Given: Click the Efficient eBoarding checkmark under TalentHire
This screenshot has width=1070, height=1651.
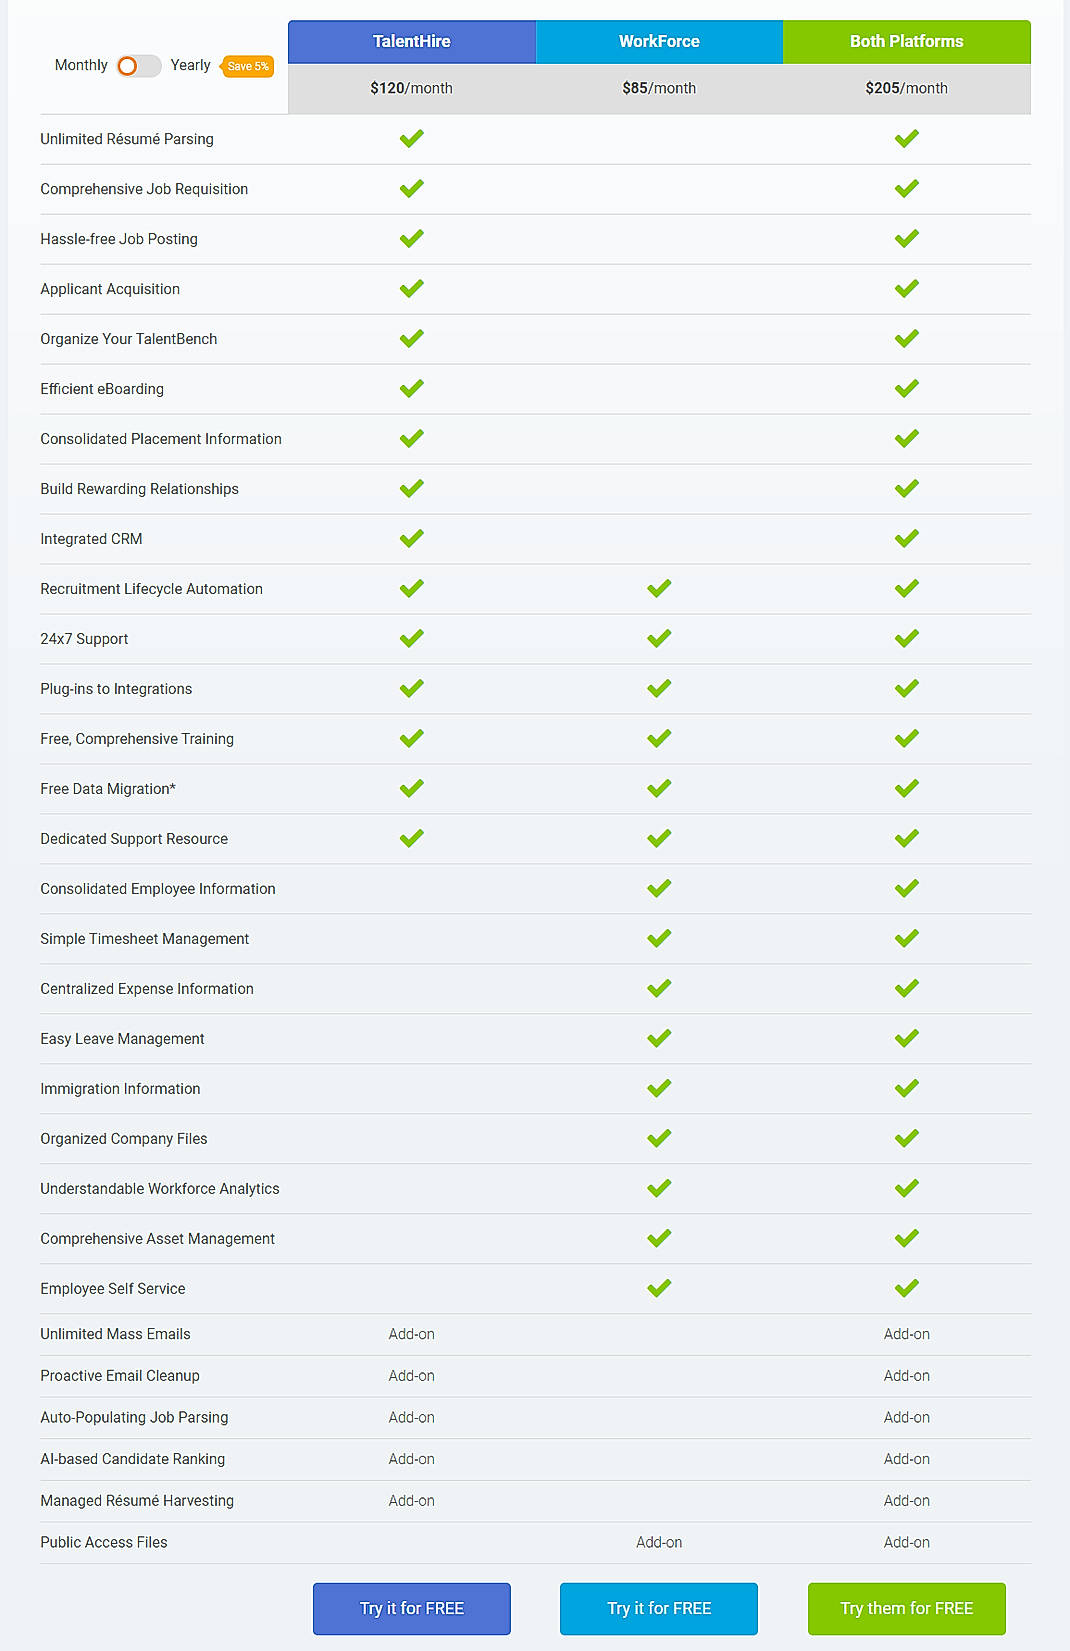Looking at the screenshot, I should point(411,388).
